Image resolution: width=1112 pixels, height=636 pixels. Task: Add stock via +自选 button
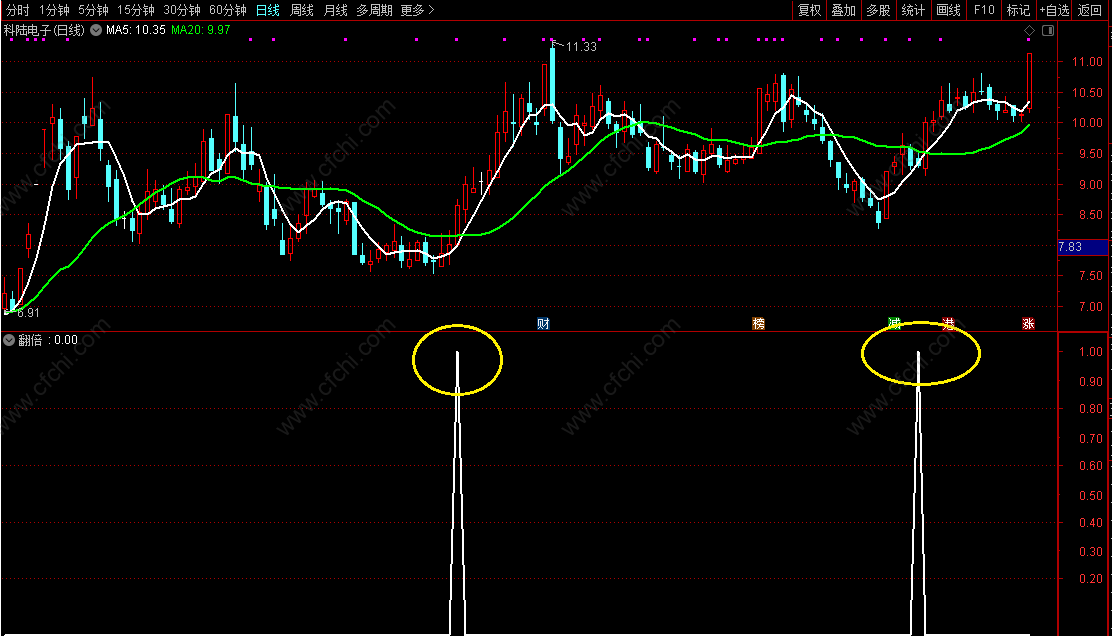1055,10
